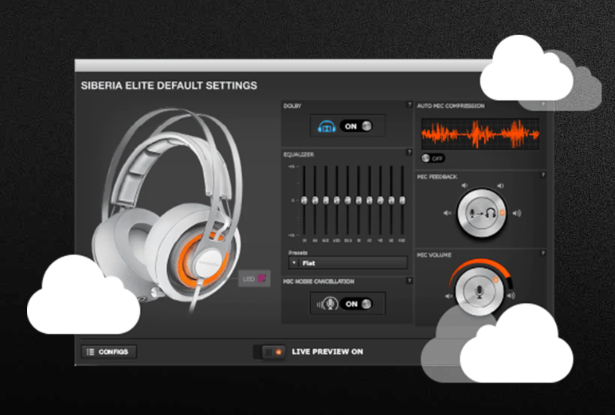
Task: Set mic feedback to muted speaker icon
Action: pos(448,213)
